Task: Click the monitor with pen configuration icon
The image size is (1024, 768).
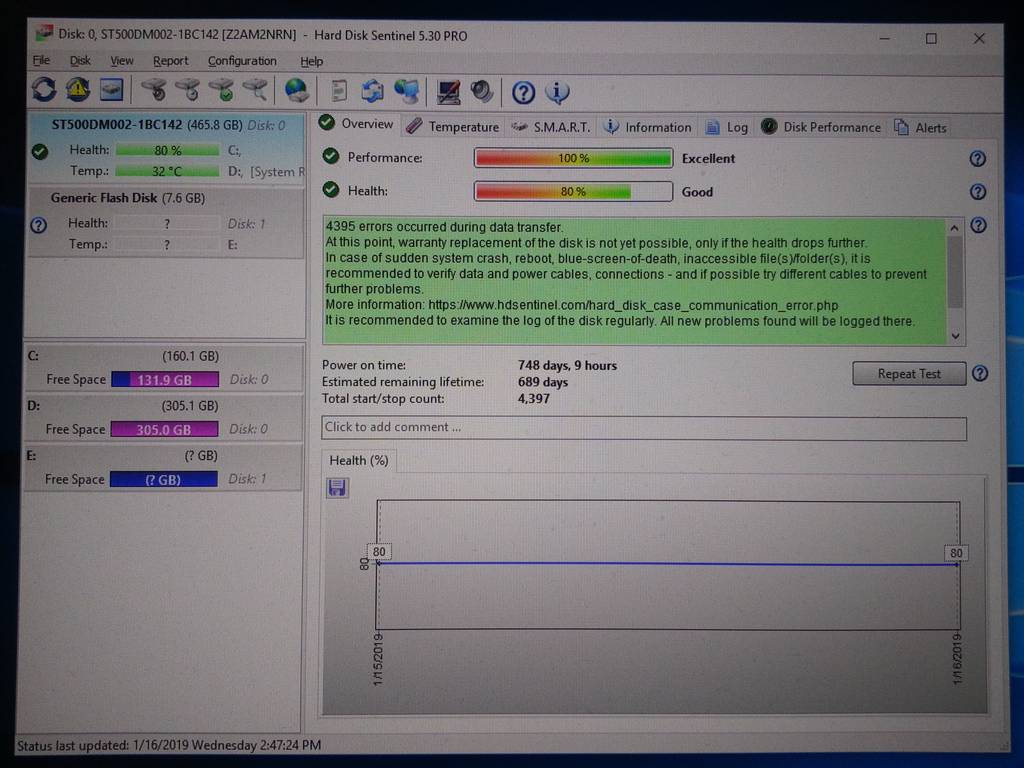Action: [x=449, y=92]
